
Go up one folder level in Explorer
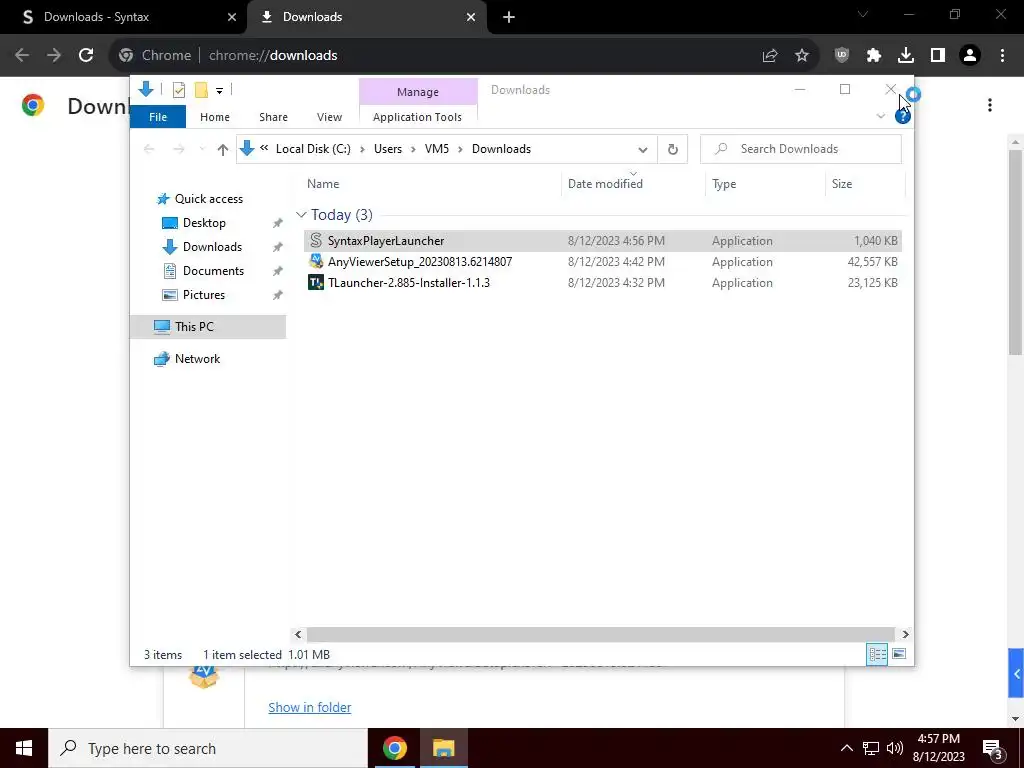[x=223, y=150]
